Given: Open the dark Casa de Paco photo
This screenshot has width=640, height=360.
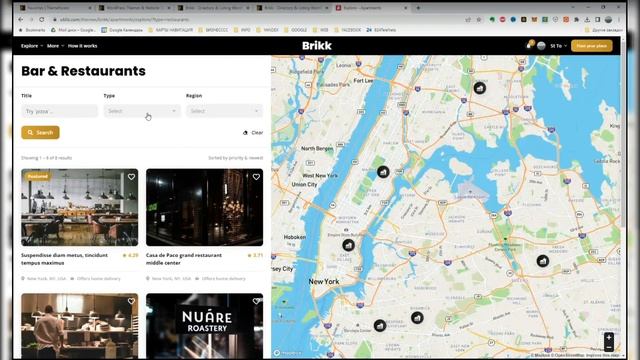Looking at the screenshot, I should pos(204,207).
